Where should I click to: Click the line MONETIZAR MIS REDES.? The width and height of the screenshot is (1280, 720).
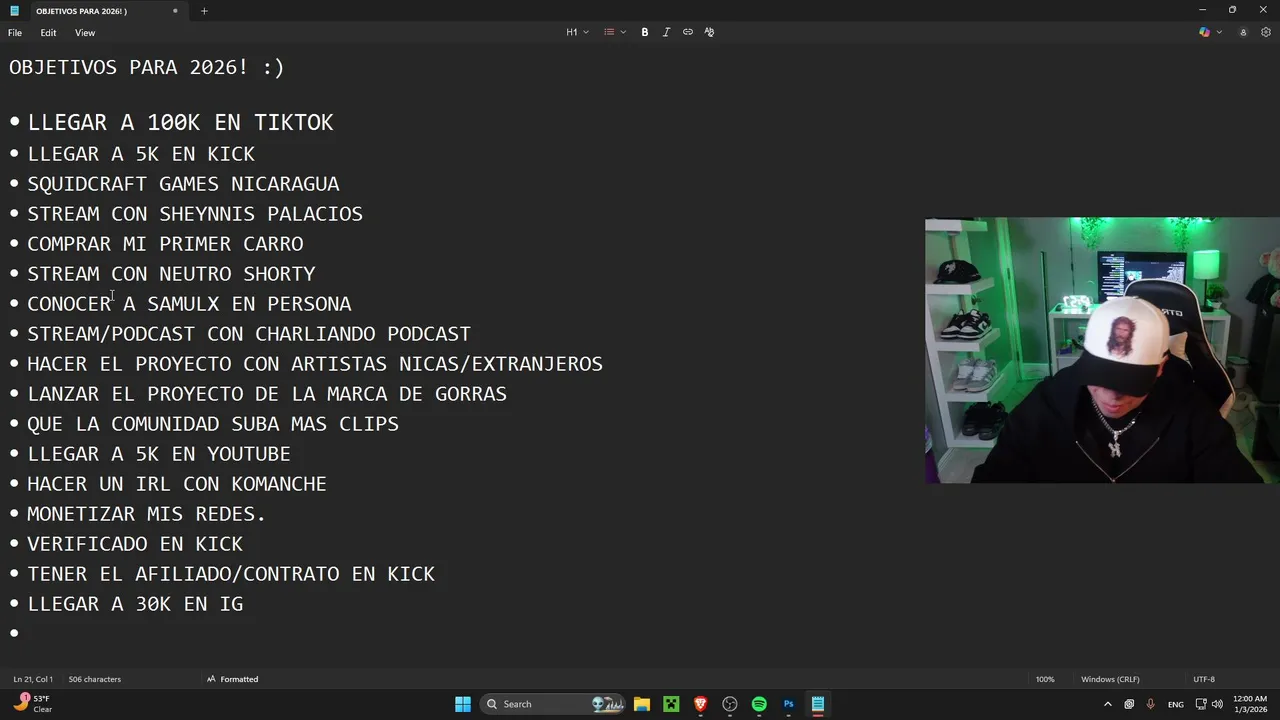click(147, 513)
